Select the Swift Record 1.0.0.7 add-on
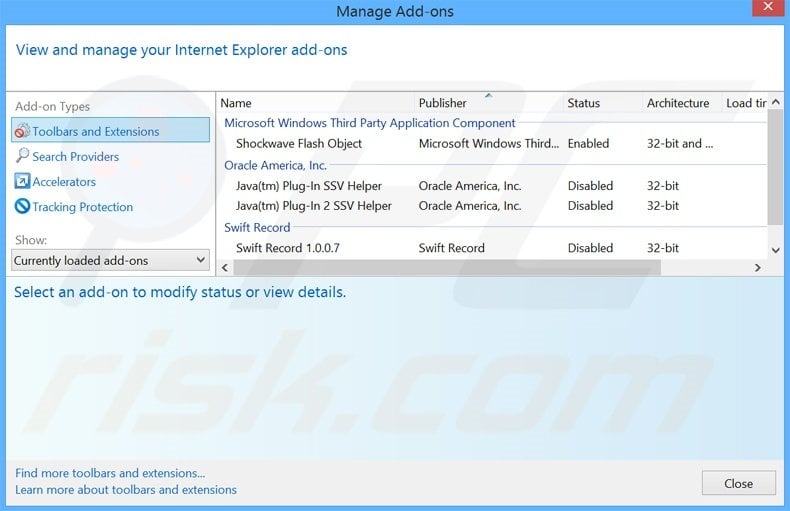 (x=288, y=248)
